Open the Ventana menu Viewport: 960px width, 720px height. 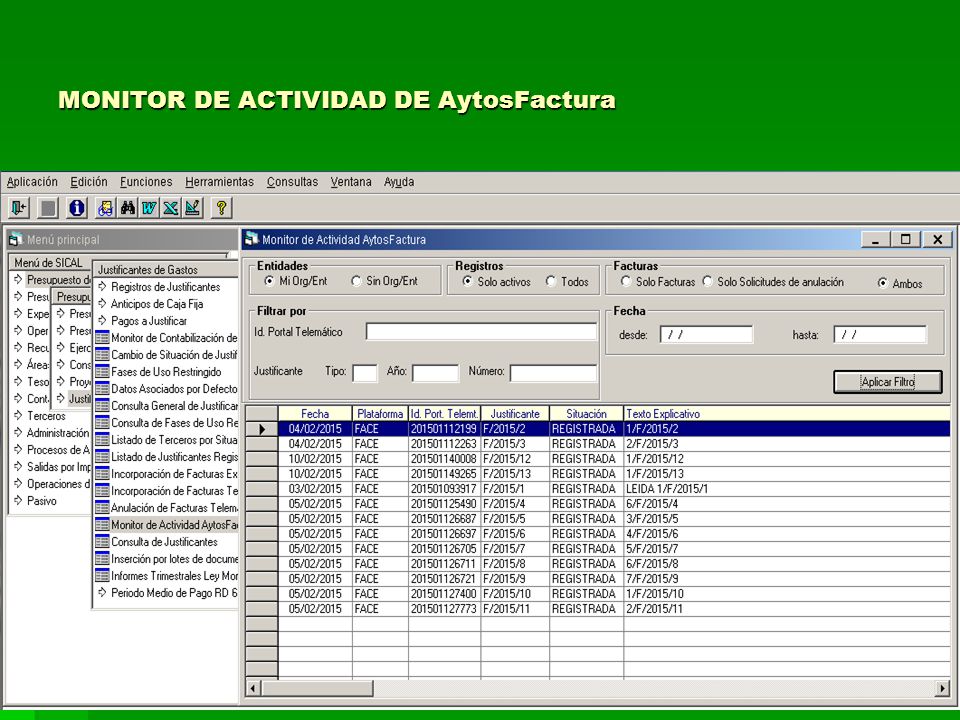pos(351,182)
